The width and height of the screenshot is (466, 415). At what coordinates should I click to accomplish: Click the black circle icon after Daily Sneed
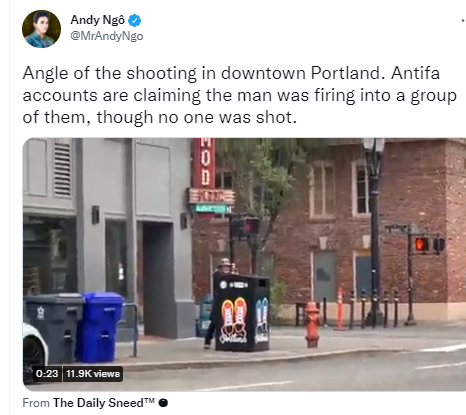163,403
